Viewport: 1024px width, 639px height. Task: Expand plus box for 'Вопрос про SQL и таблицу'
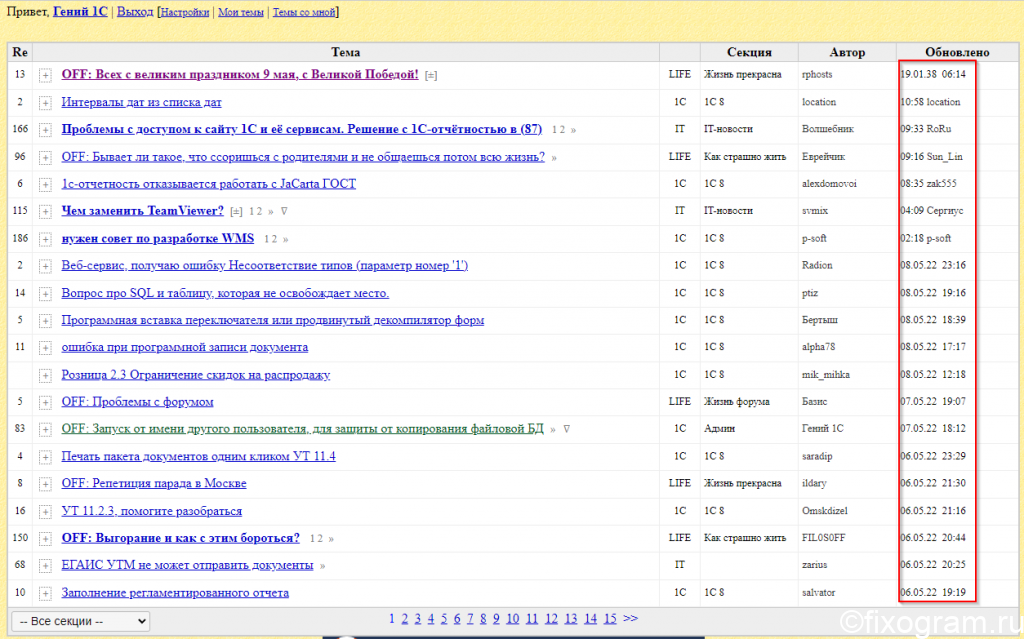tap(45, 294)
